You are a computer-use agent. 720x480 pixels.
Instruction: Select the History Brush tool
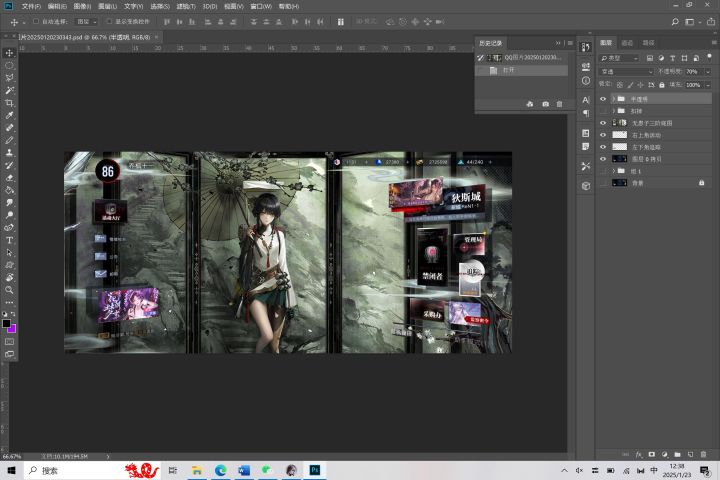pos(9,165)
